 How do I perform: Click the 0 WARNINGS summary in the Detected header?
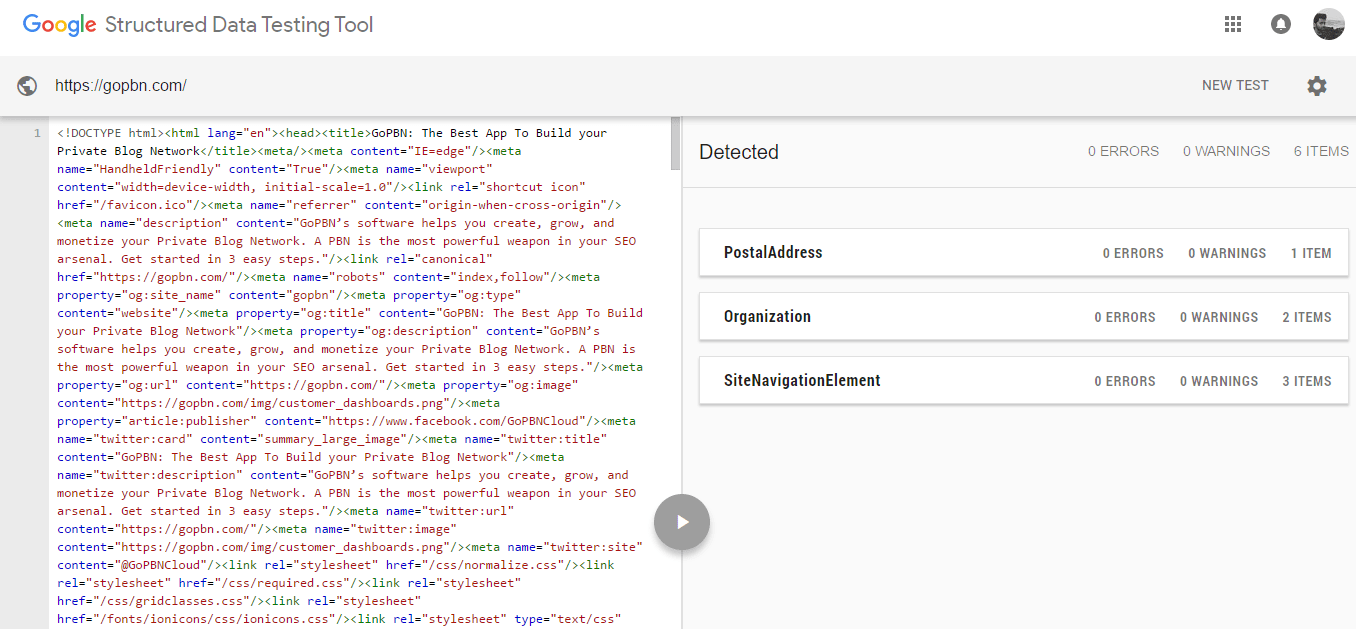click(x=1227, y=151)
